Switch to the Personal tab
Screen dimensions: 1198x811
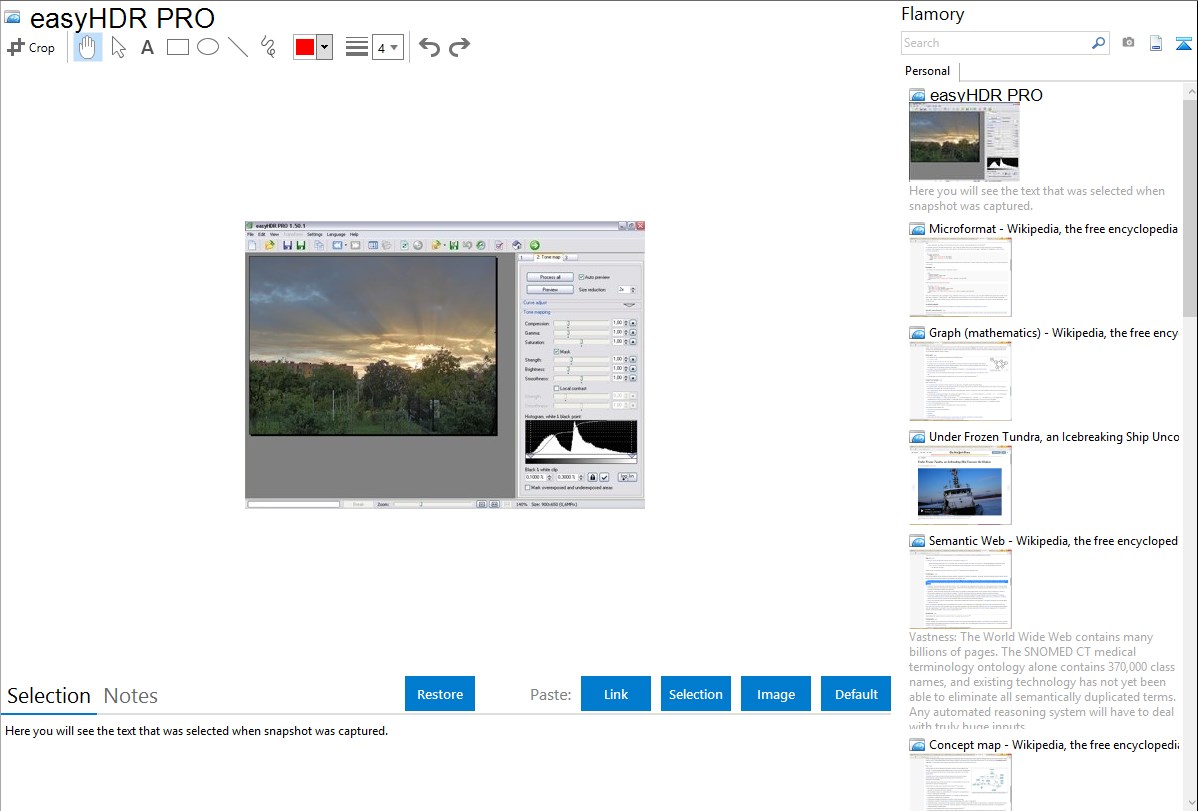[928, 70]
